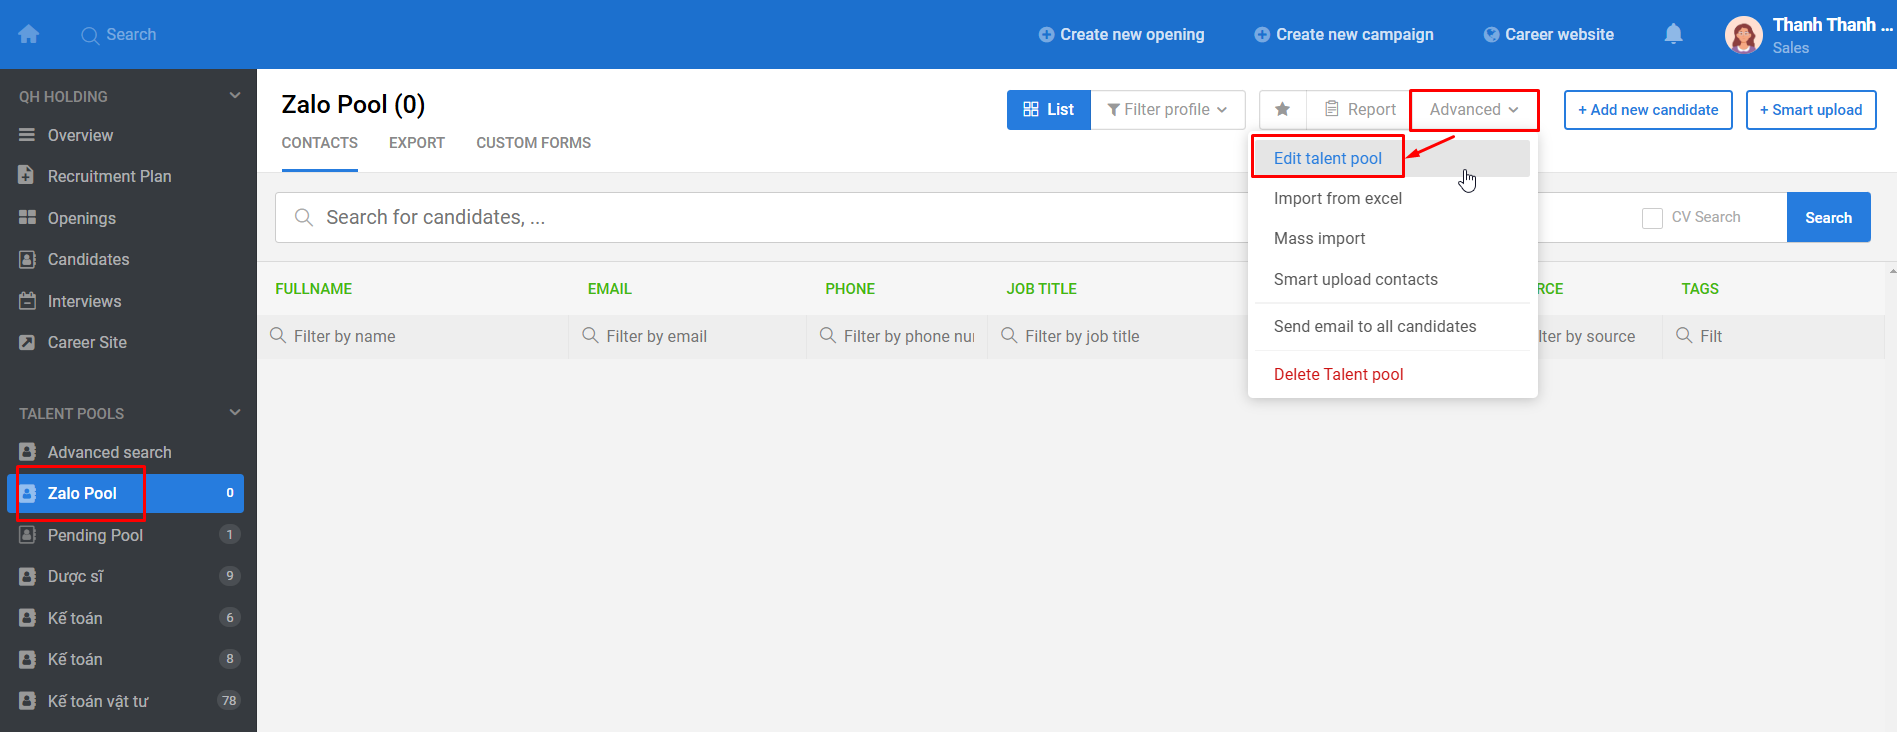Viewport: 1897px width, 732px height.
Task: Open the Career website link
Action: [1548, 34]
